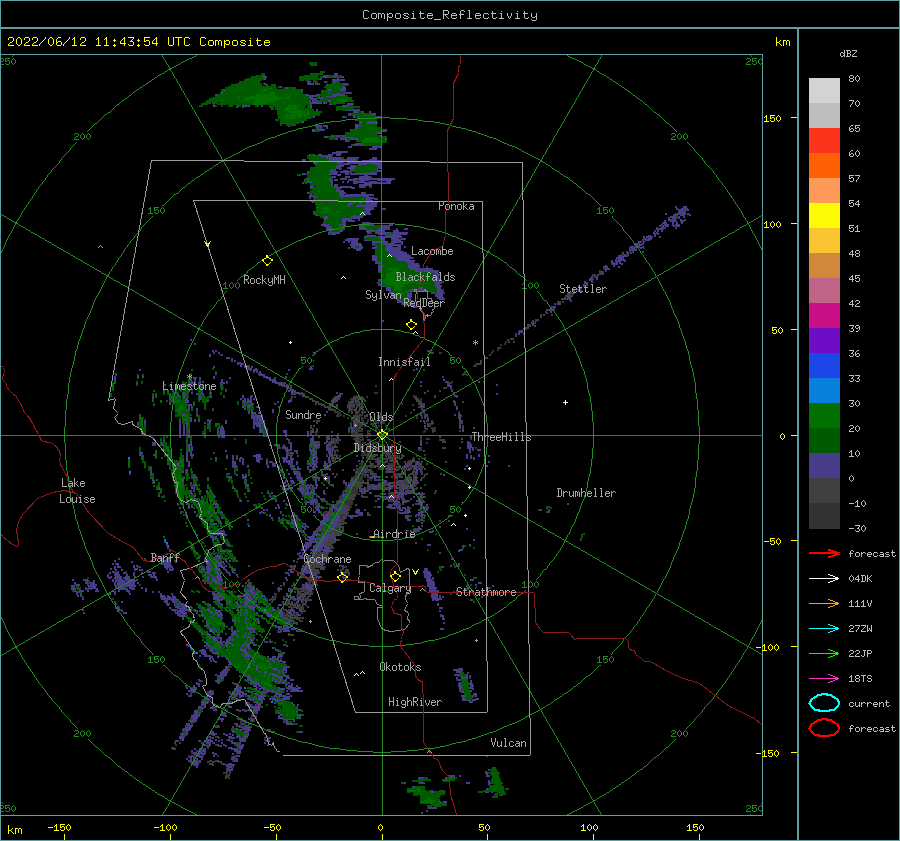
Task: Click the Composite_Reflectivity title text
Action: (450, 15)
